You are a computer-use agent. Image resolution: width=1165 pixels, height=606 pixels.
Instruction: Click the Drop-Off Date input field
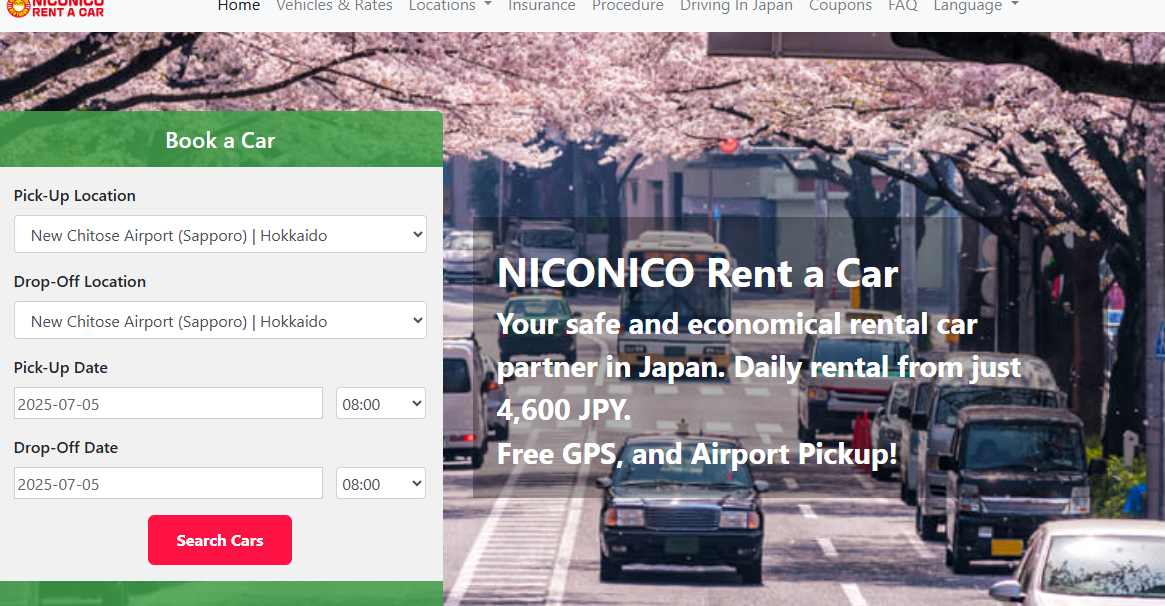(x=169, y=483)
